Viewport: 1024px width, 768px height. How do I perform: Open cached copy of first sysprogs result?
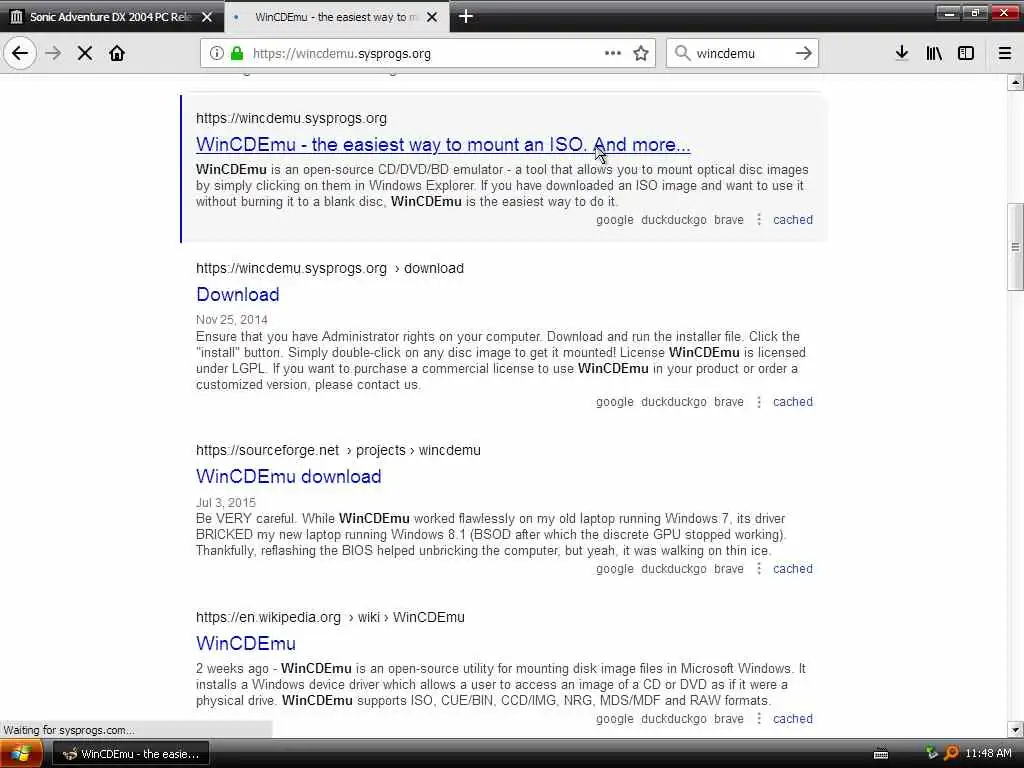793,220
